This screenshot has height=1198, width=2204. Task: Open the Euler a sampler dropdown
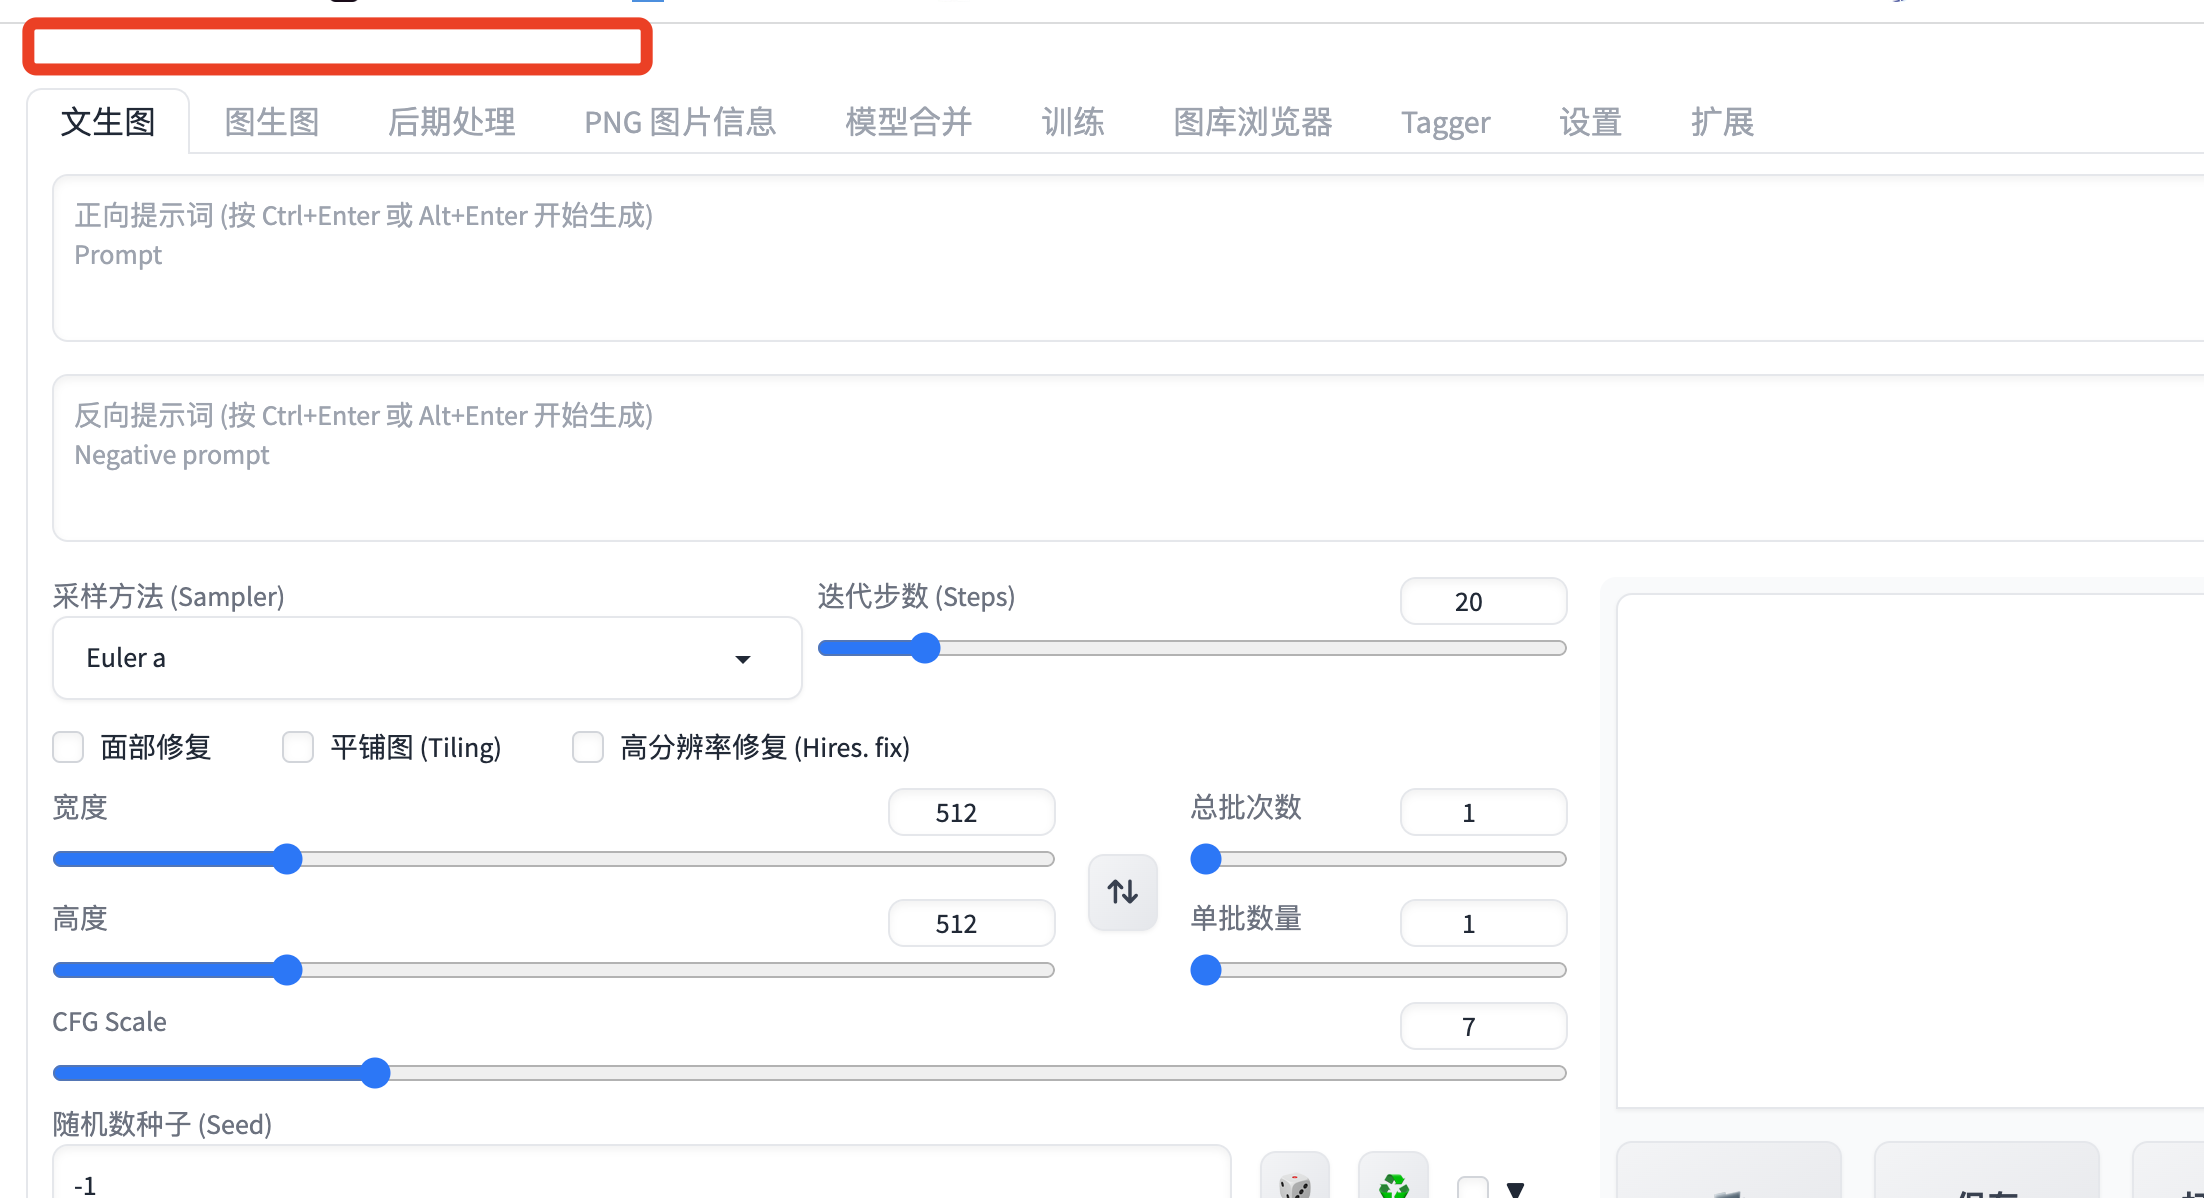coord(427,658)
